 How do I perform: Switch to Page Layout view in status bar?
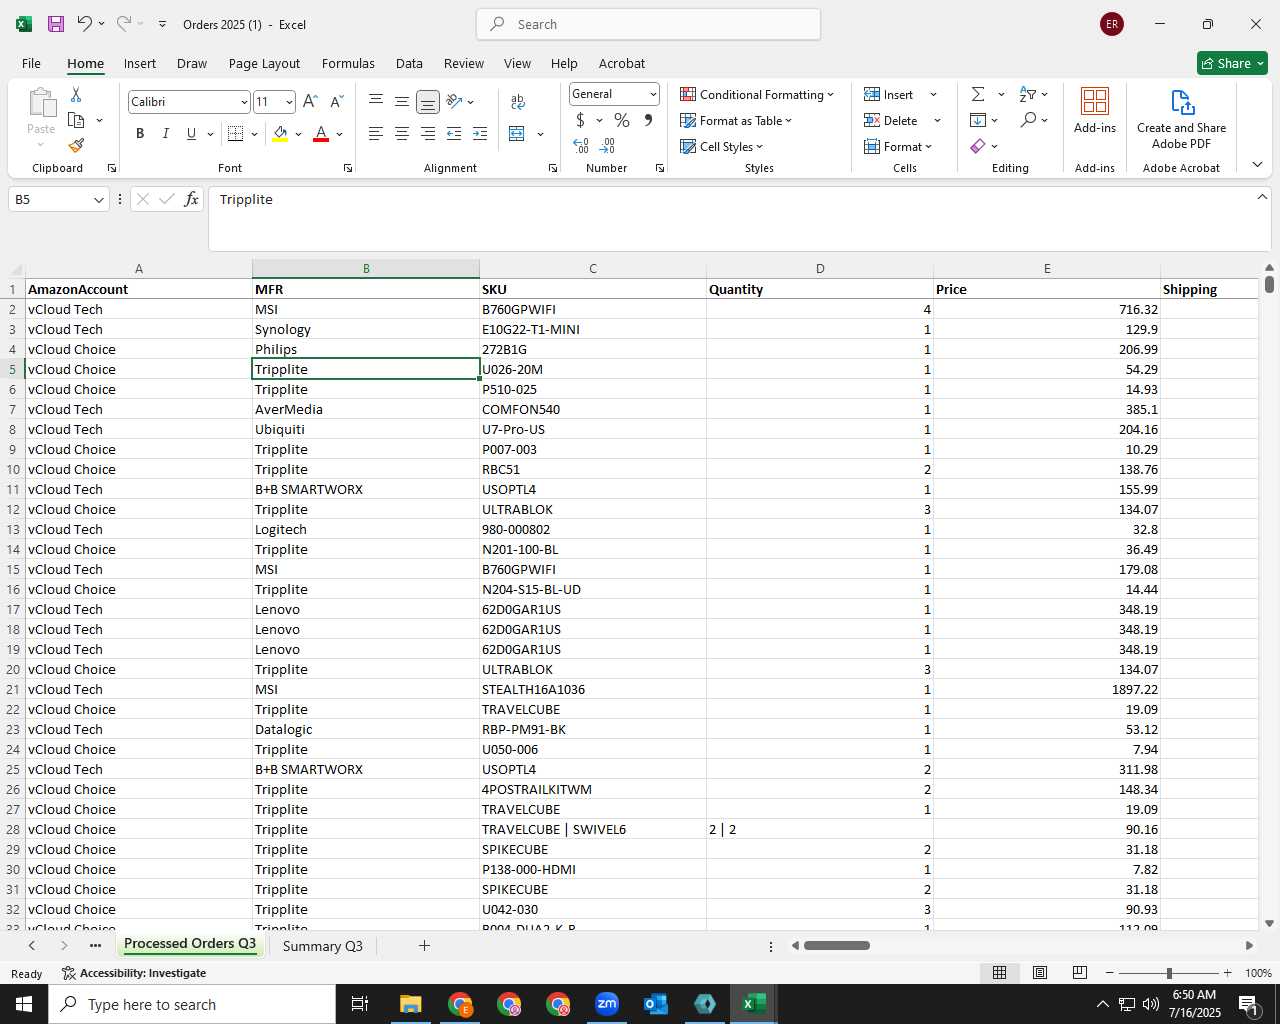click(x=1040, y=973)
